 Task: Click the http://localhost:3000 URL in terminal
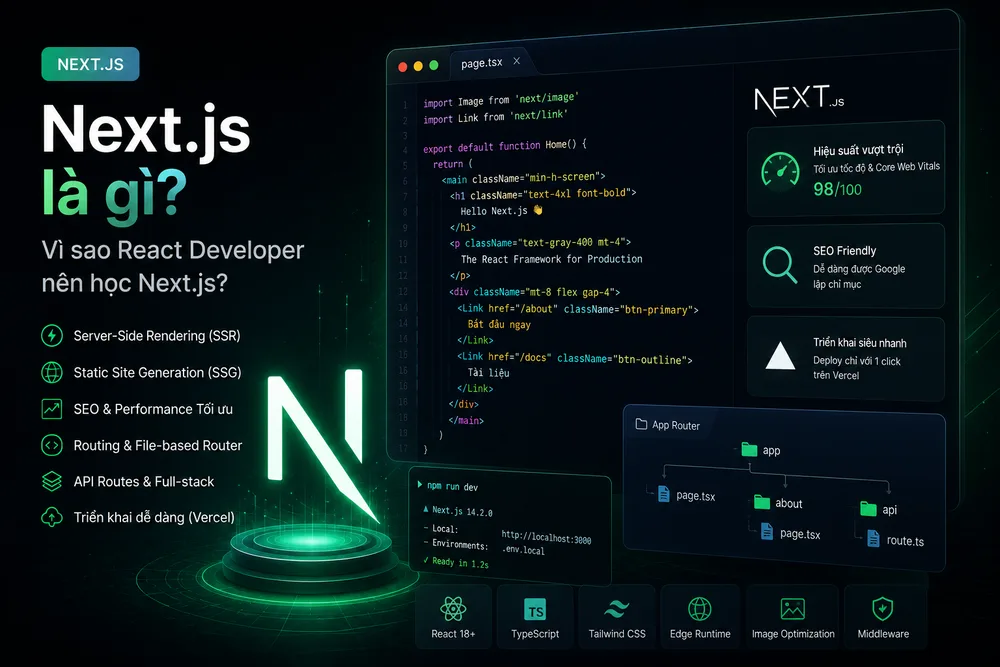546,538
